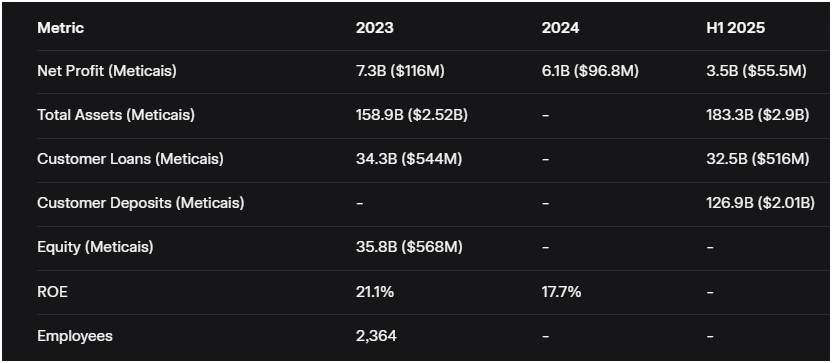Click the Customer Loans (Meticais) label
The image size is (832, 363).
point(130,159)
